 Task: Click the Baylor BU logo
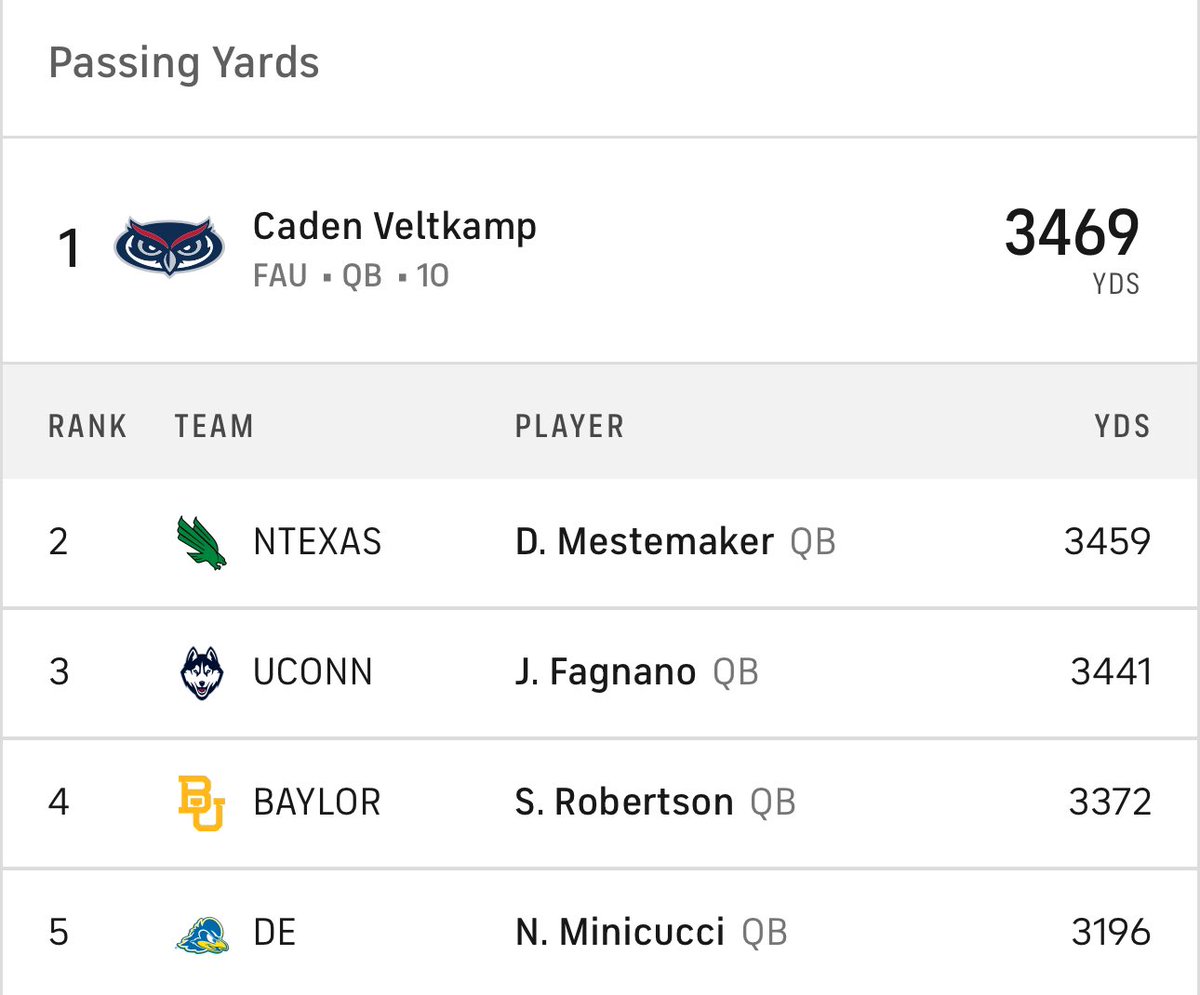(x=201, y=803)
